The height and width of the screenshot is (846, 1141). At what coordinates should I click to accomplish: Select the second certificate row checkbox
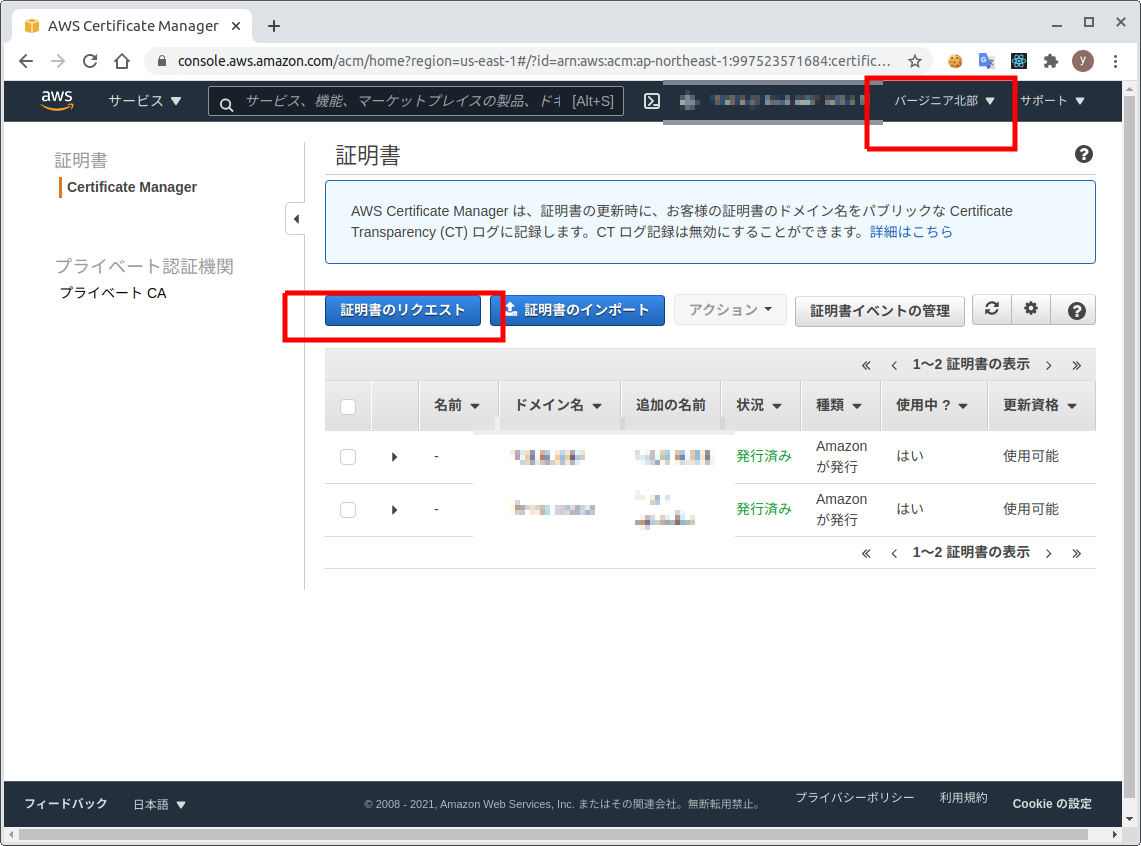click(348, 510)
